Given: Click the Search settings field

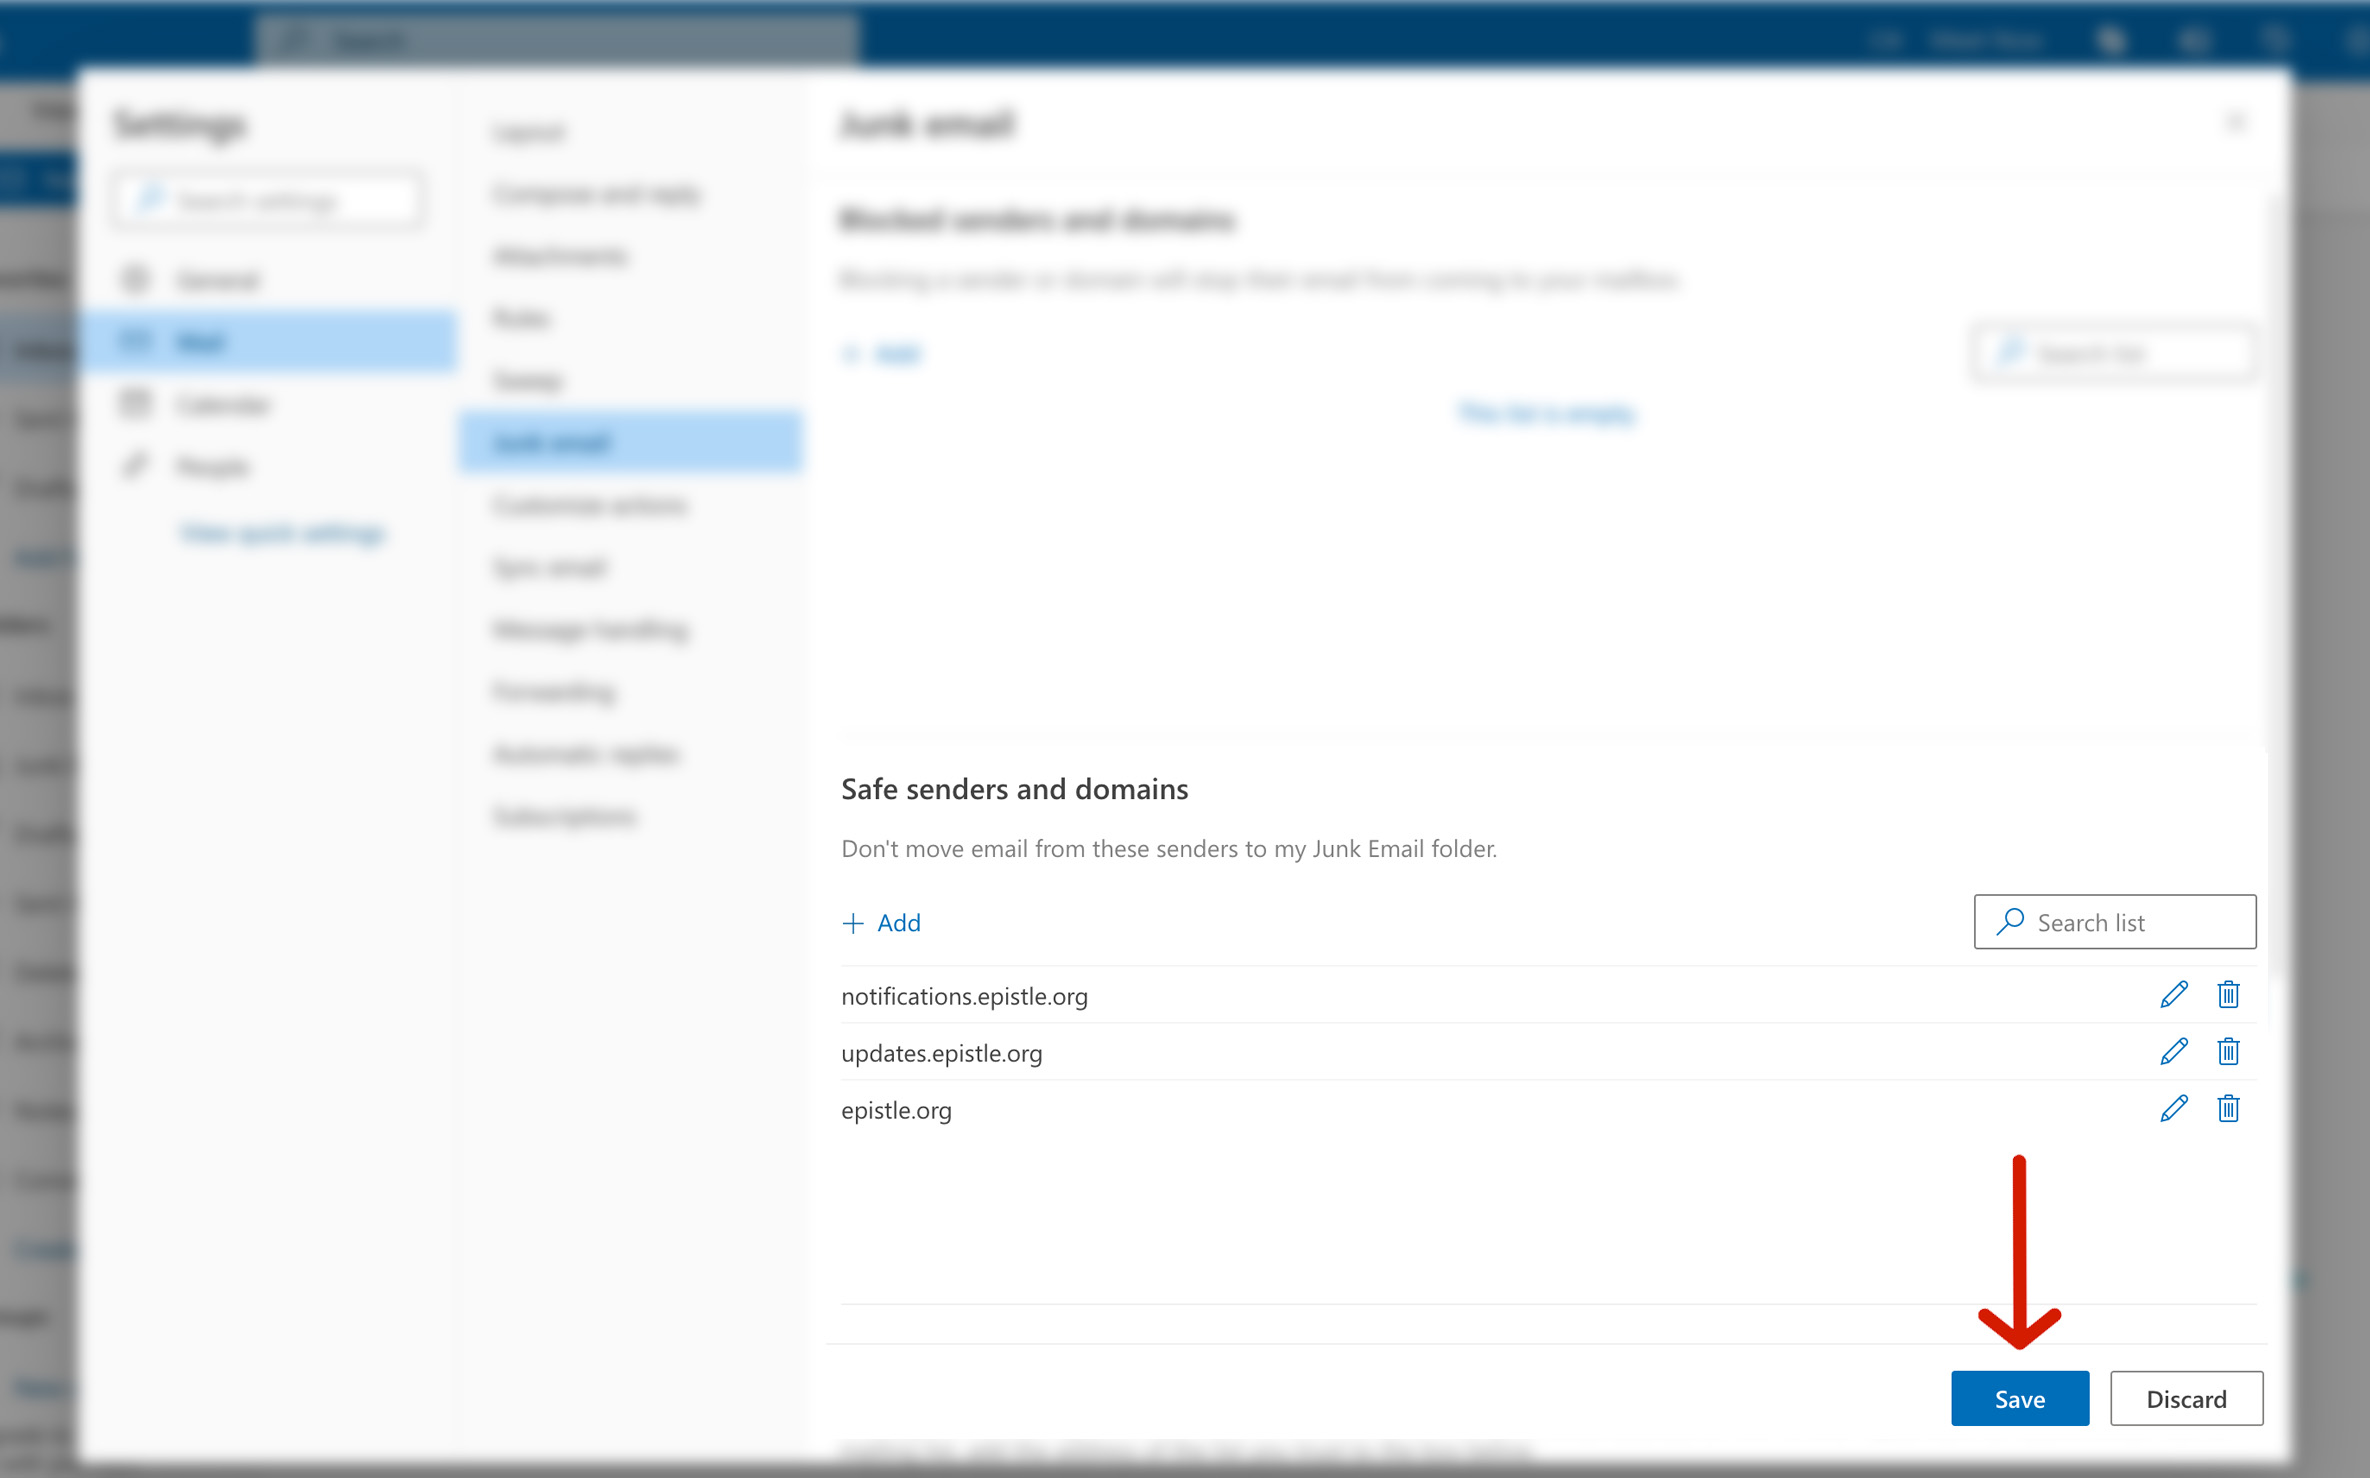Looking at the screenshot, I should click(x=268, y=201).
